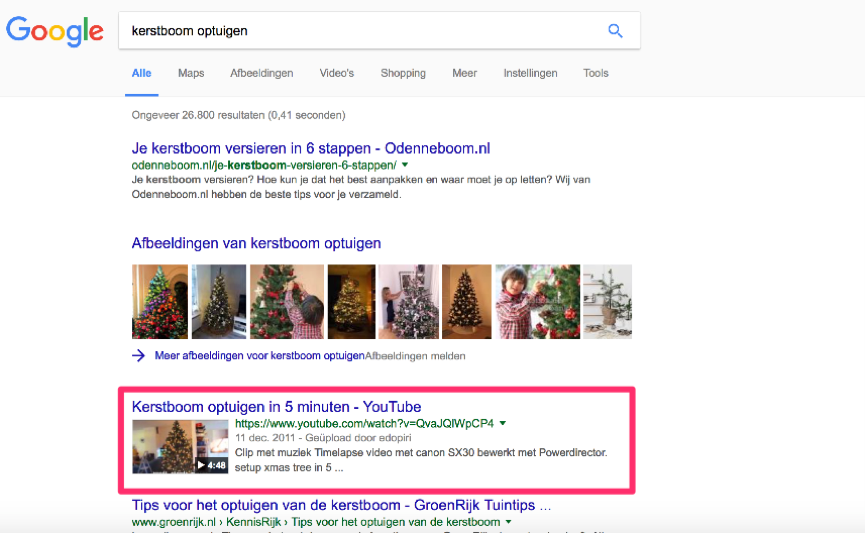Open the Afbeeldingen tab

[x=261, y=73]
